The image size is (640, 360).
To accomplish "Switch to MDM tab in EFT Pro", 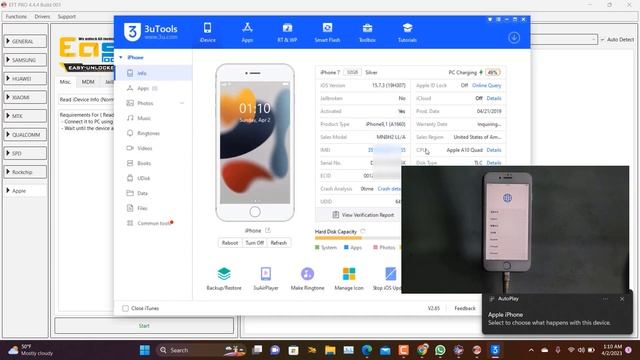I will pyautogui.click(x=88, y=82).
